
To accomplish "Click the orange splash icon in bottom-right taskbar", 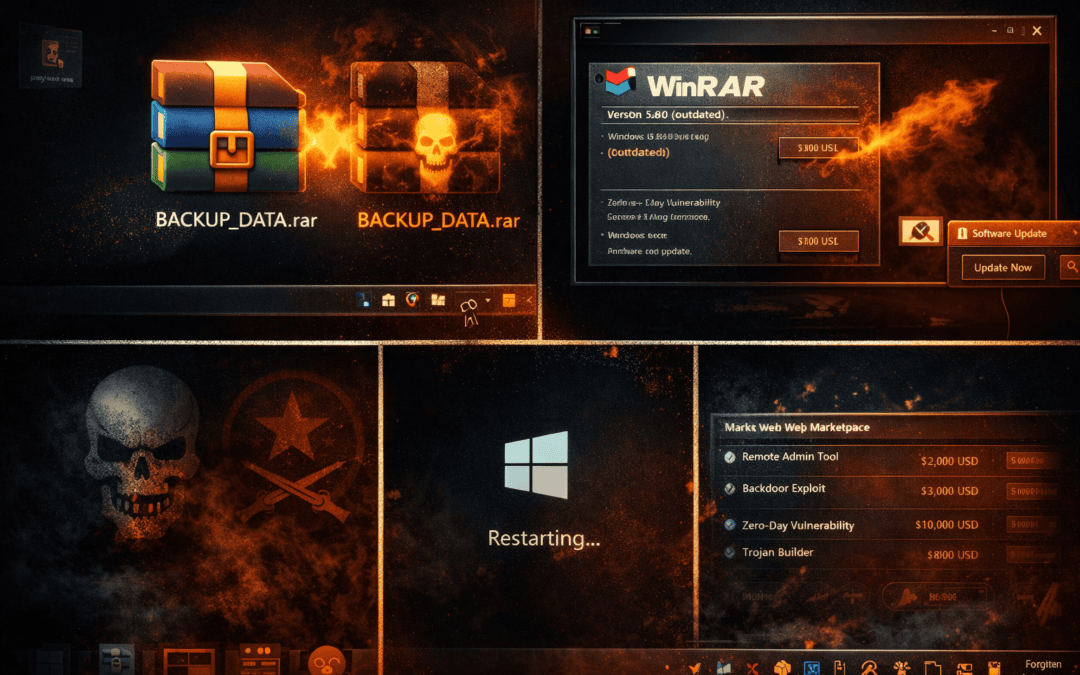I will [901, 667].
